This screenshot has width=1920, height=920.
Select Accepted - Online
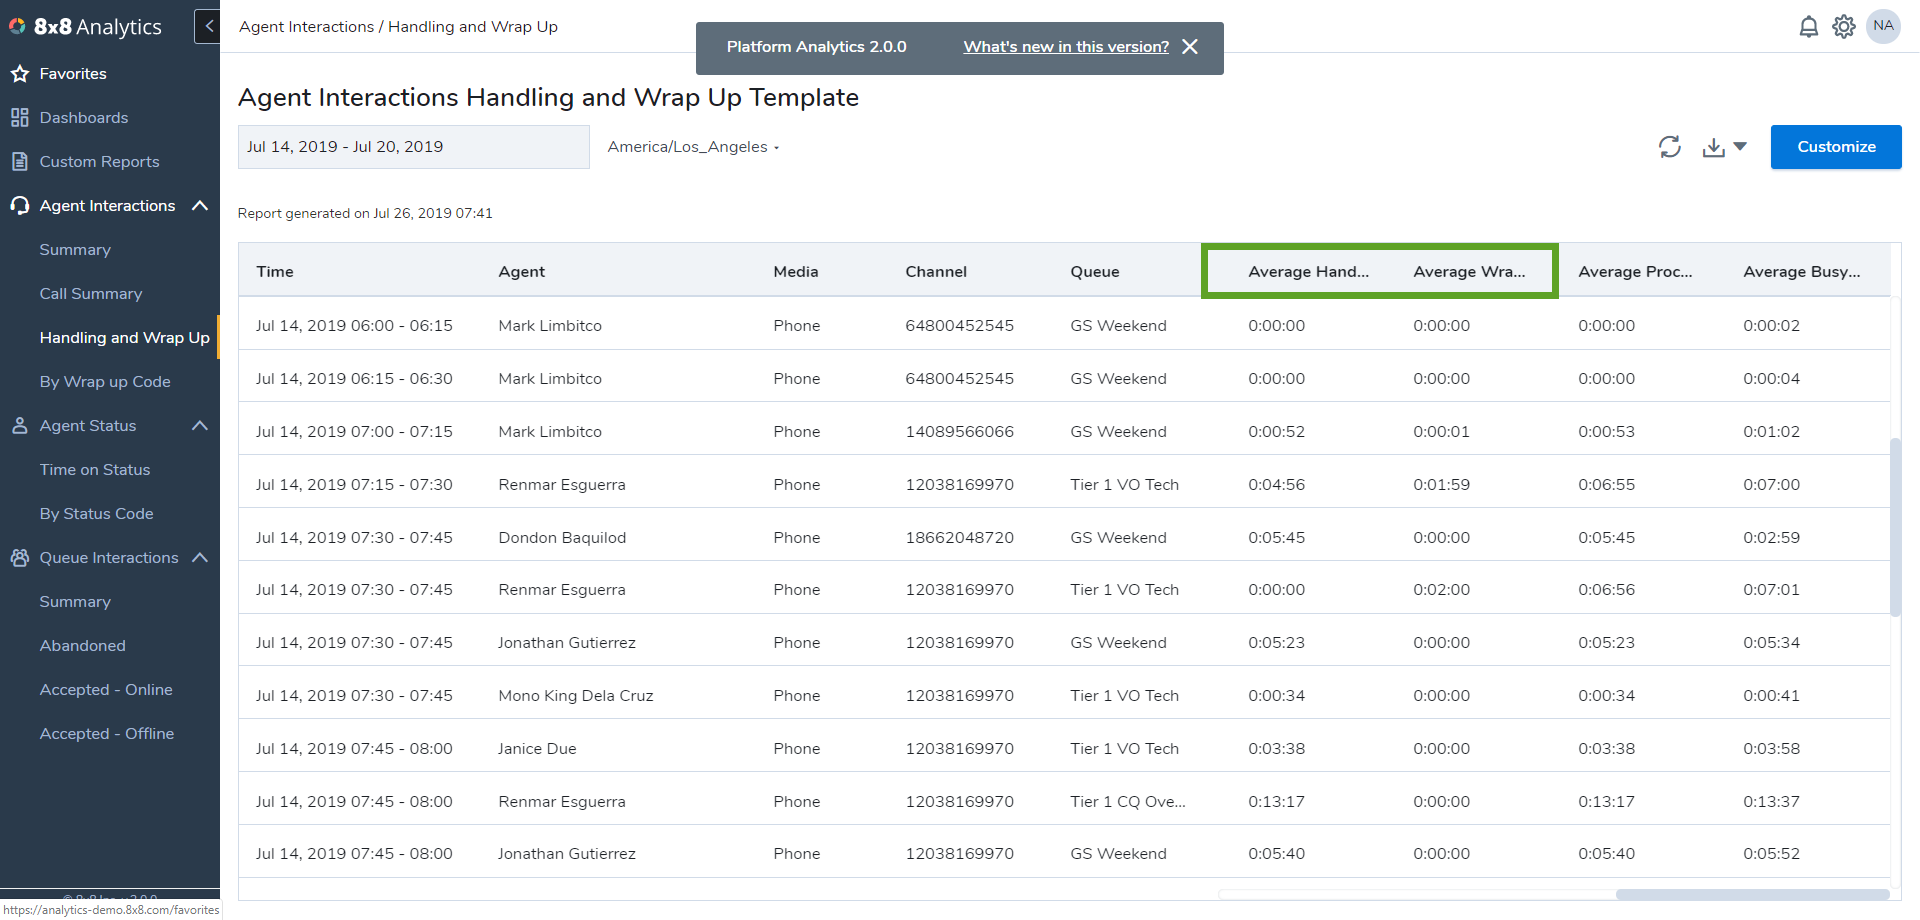click(106, 689)
